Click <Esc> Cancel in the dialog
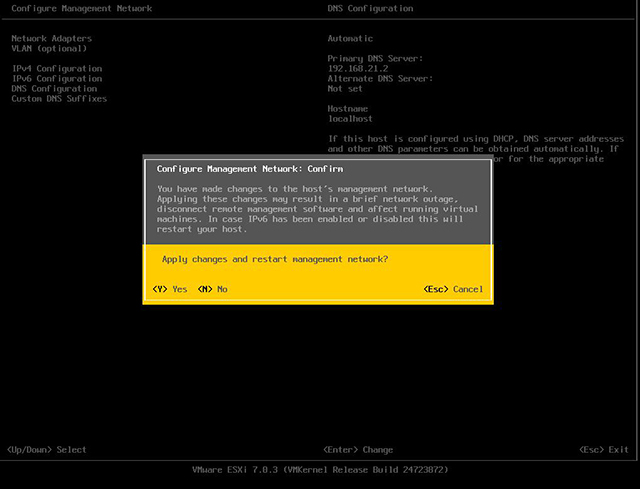 coord(453,289)
